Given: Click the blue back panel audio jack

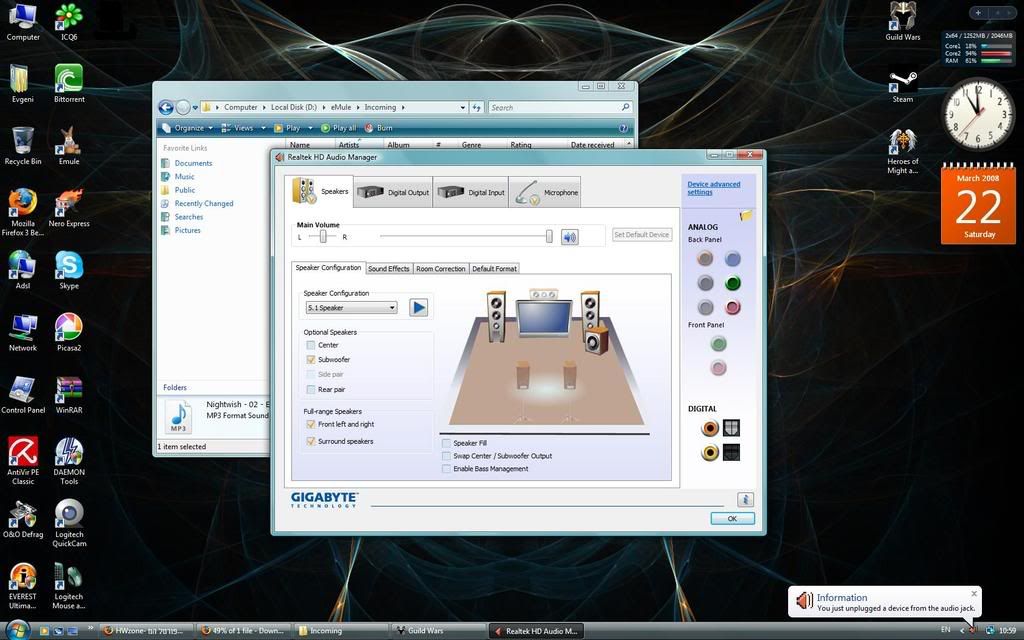Looking at the screenshot, I should tap(733, 259).
